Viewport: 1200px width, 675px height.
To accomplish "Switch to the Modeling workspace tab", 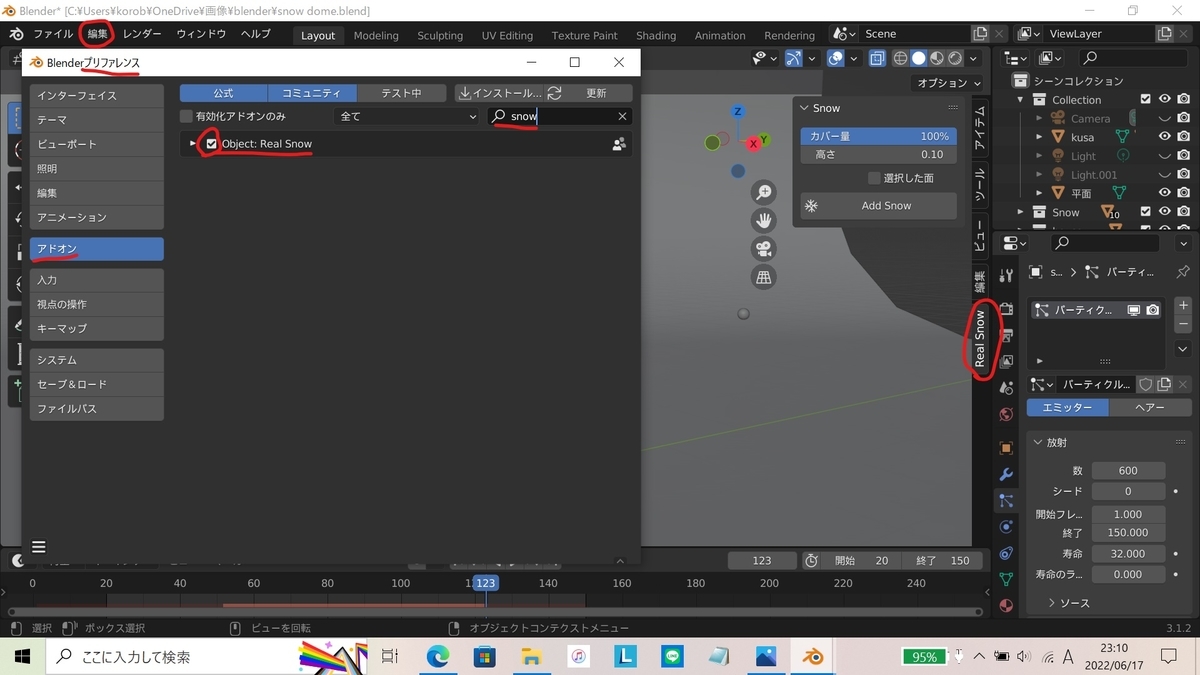I will point(376,35).
